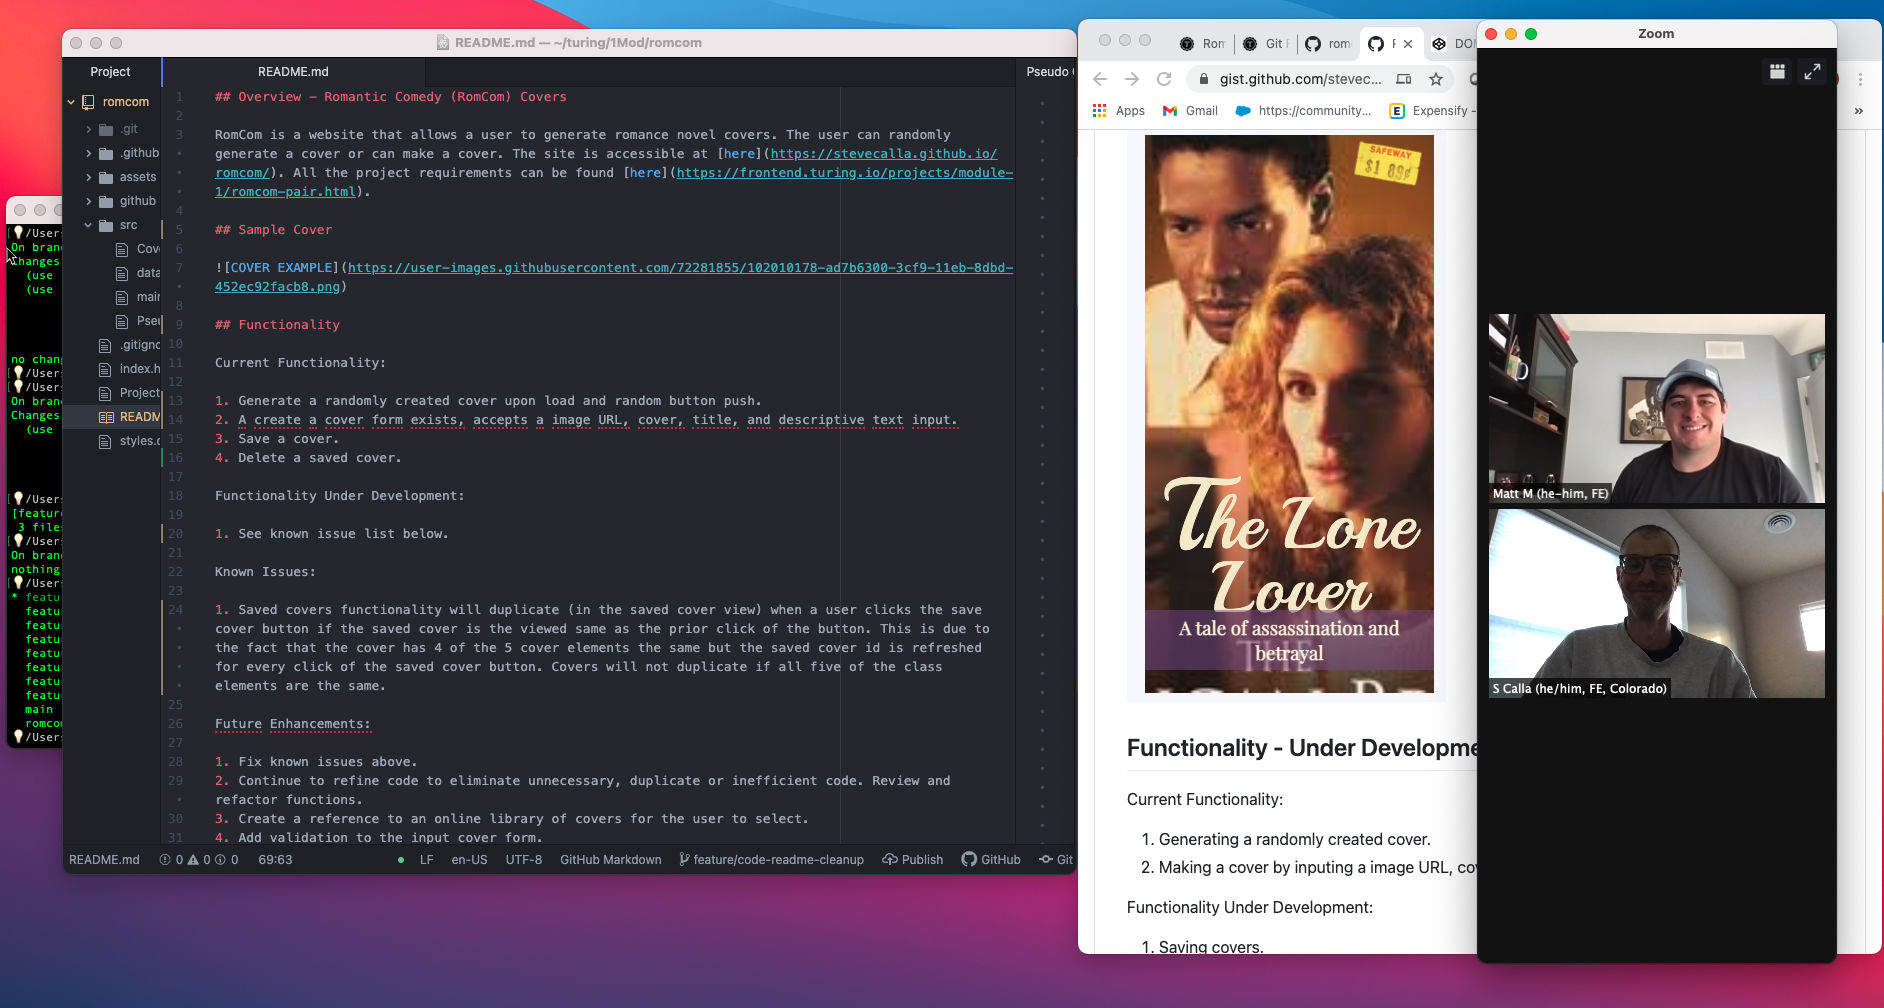Select the README.md editor tab
The image size is (1884, 1008).
(293, 71)
